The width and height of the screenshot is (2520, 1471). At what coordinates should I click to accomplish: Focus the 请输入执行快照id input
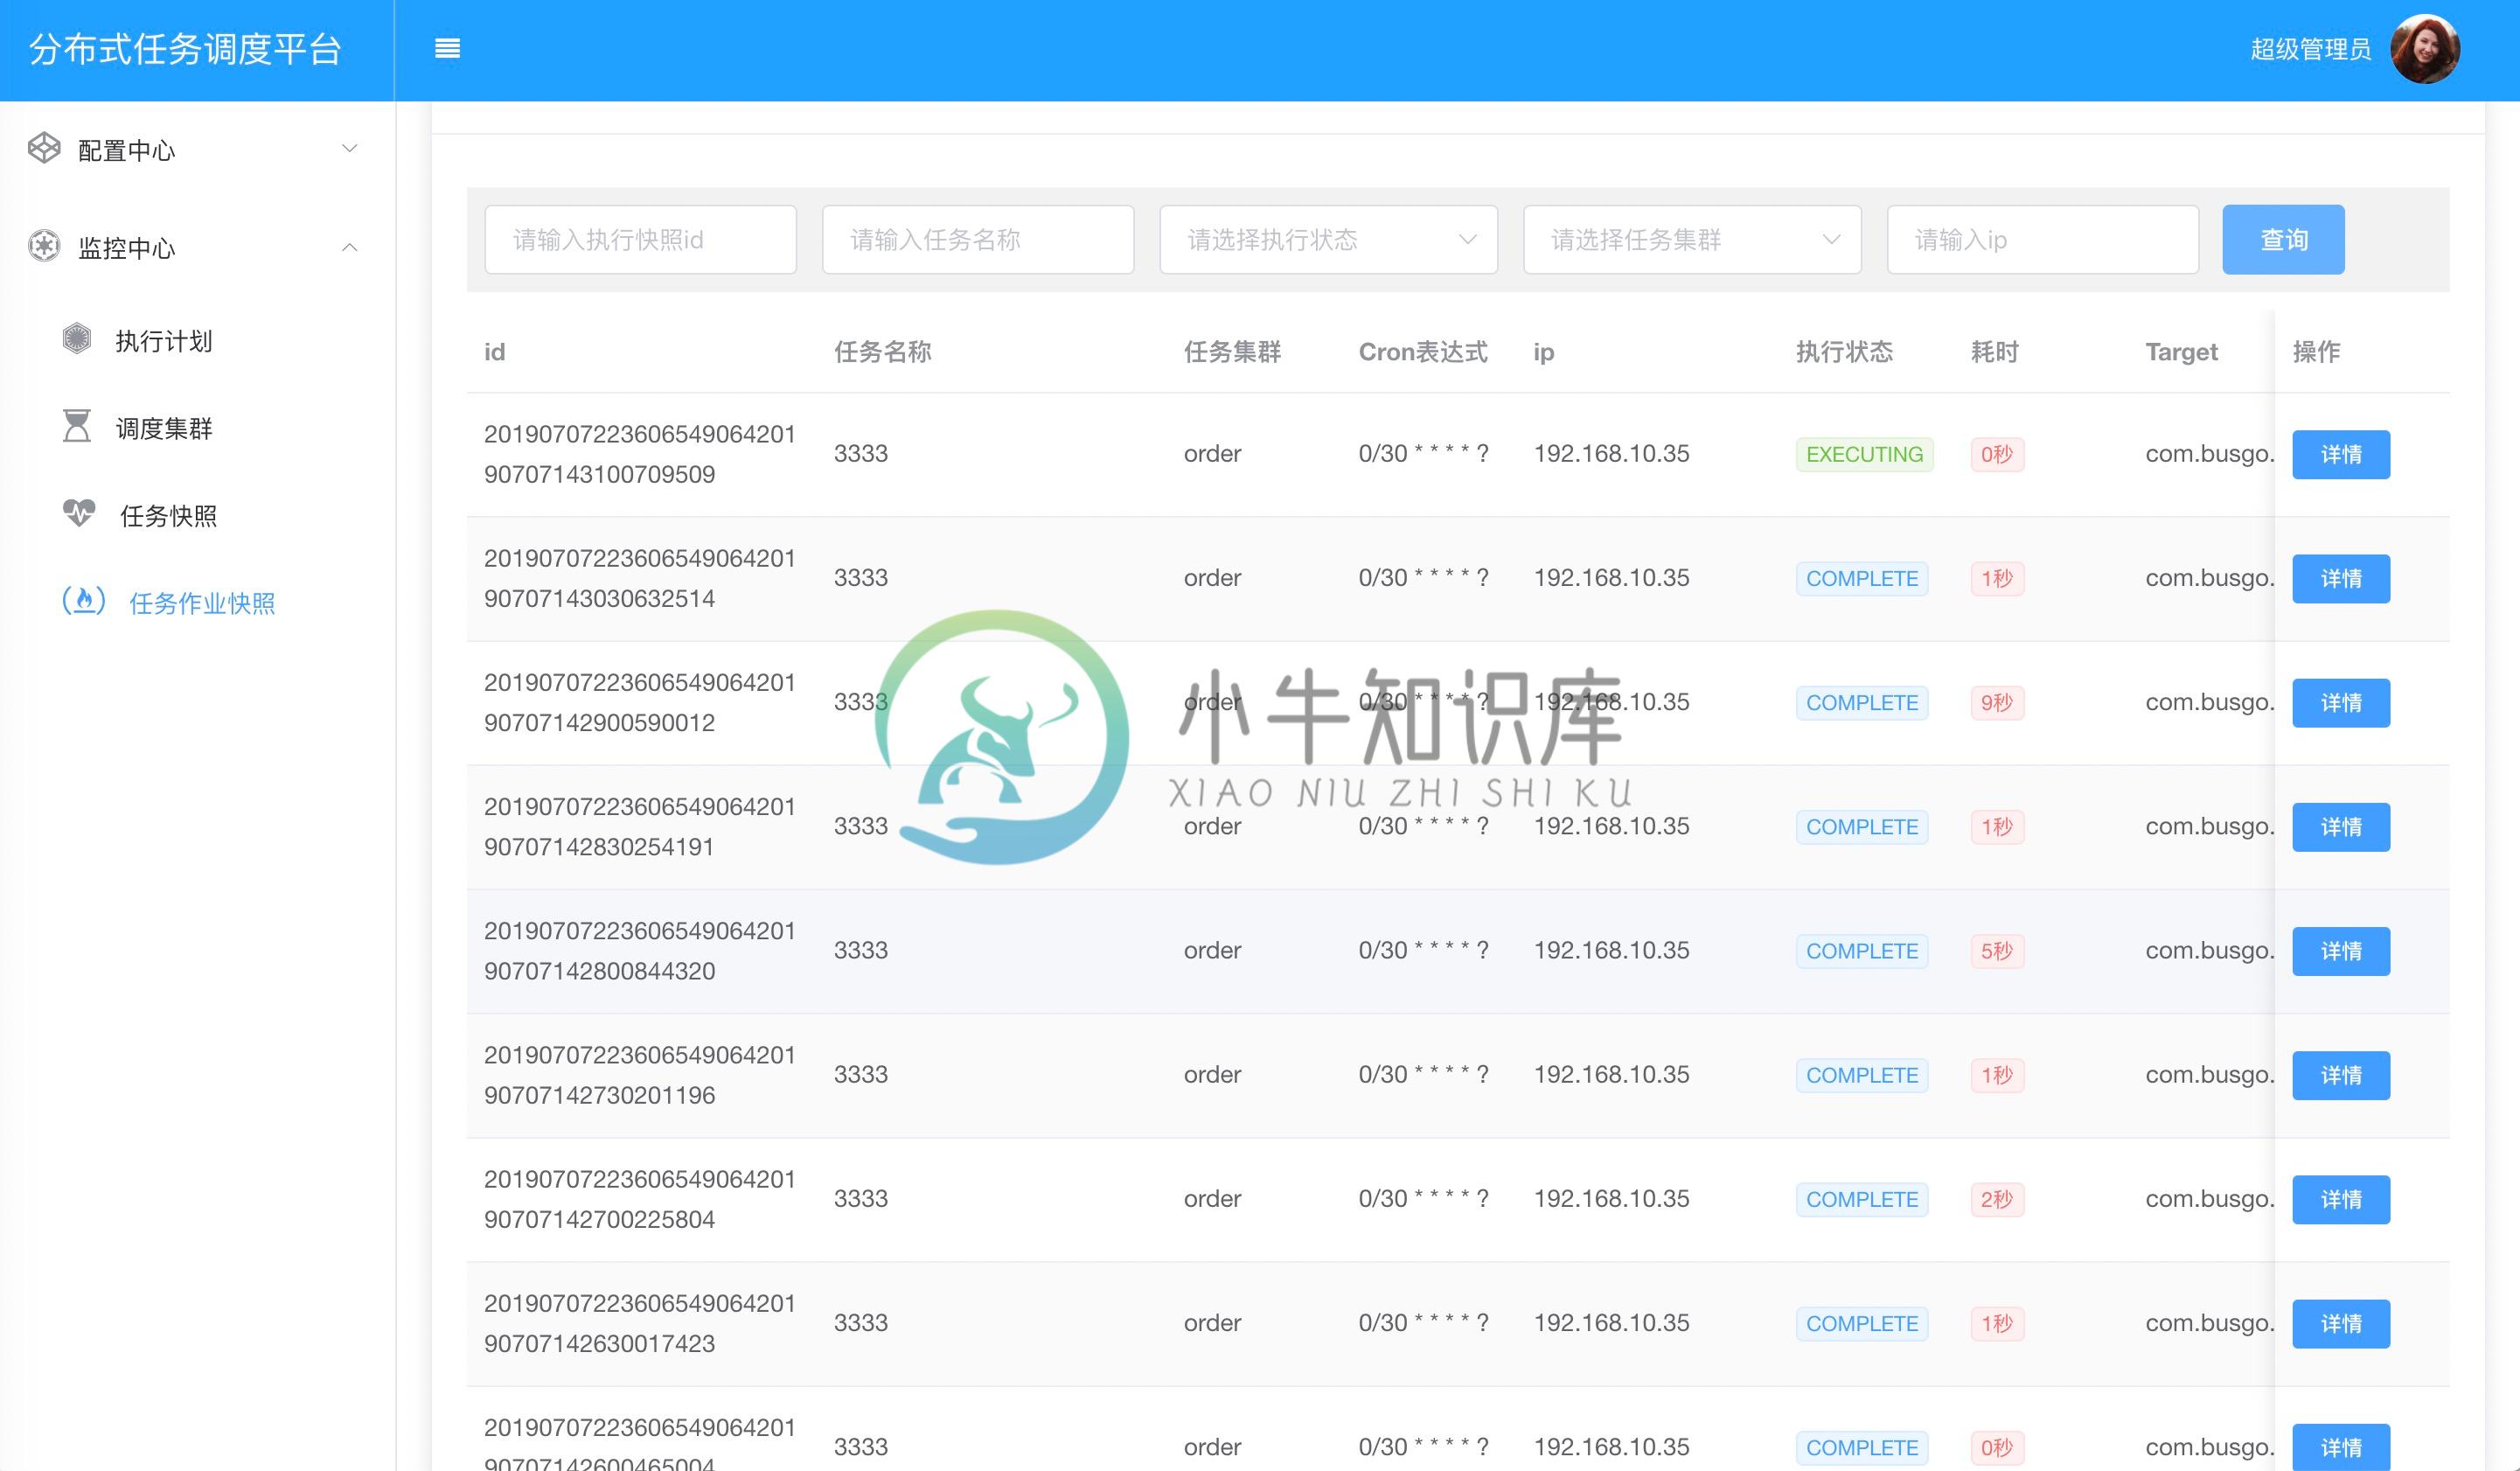tap(641, 240)
